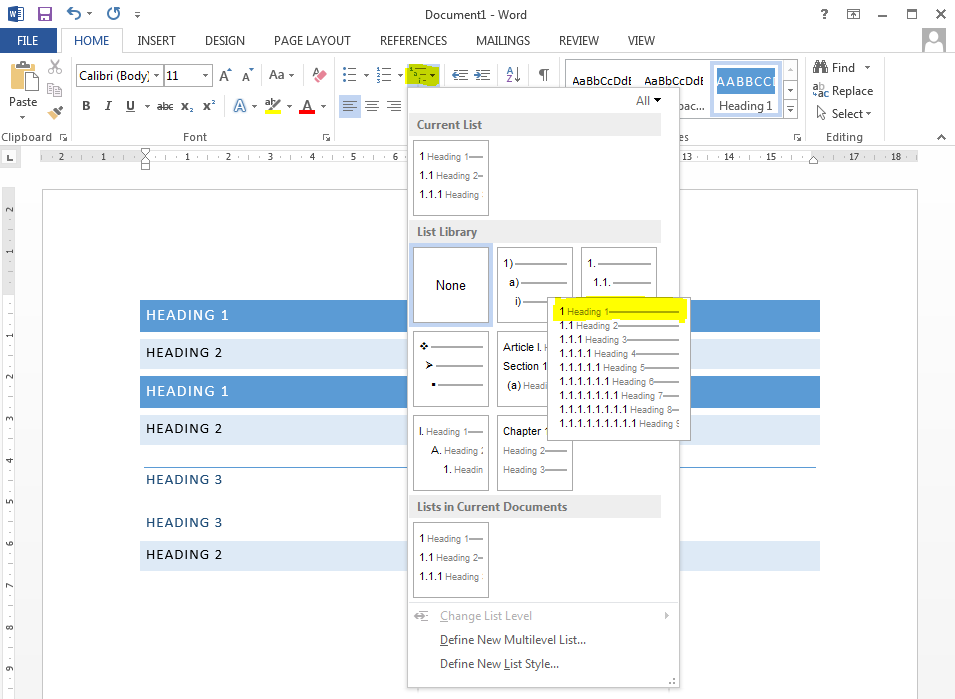Switch to the MAILINGS ribbon tab
955x699 pixels.
coord(502,41)
